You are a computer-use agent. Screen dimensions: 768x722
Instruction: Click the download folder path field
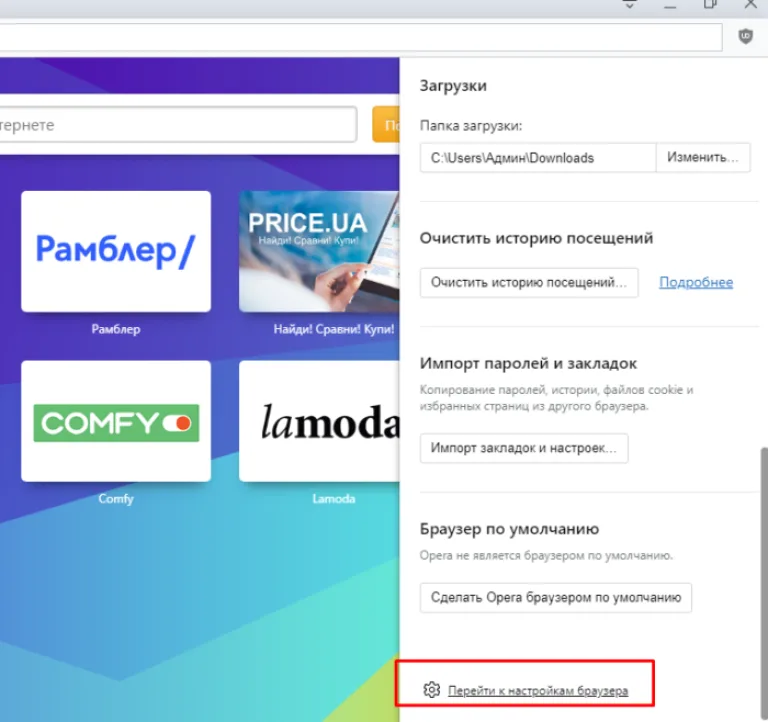click(x=538, y=157)
